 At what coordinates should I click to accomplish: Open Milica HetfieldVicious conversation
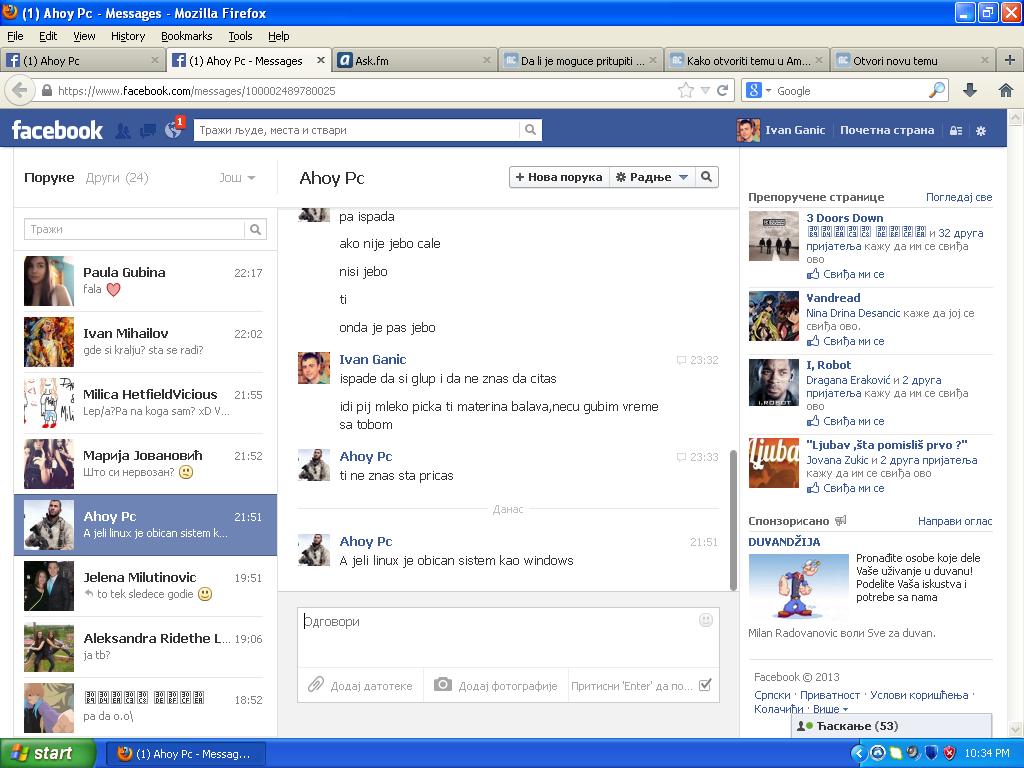tap(145, 403)
